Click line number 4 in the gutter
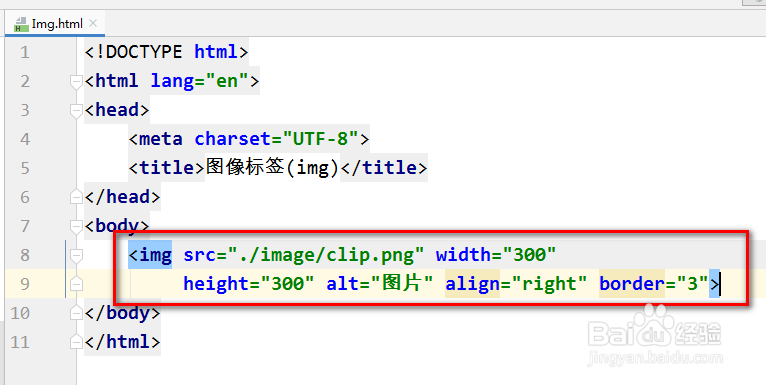This screenshot has width=766, height=385. [24, 139]
